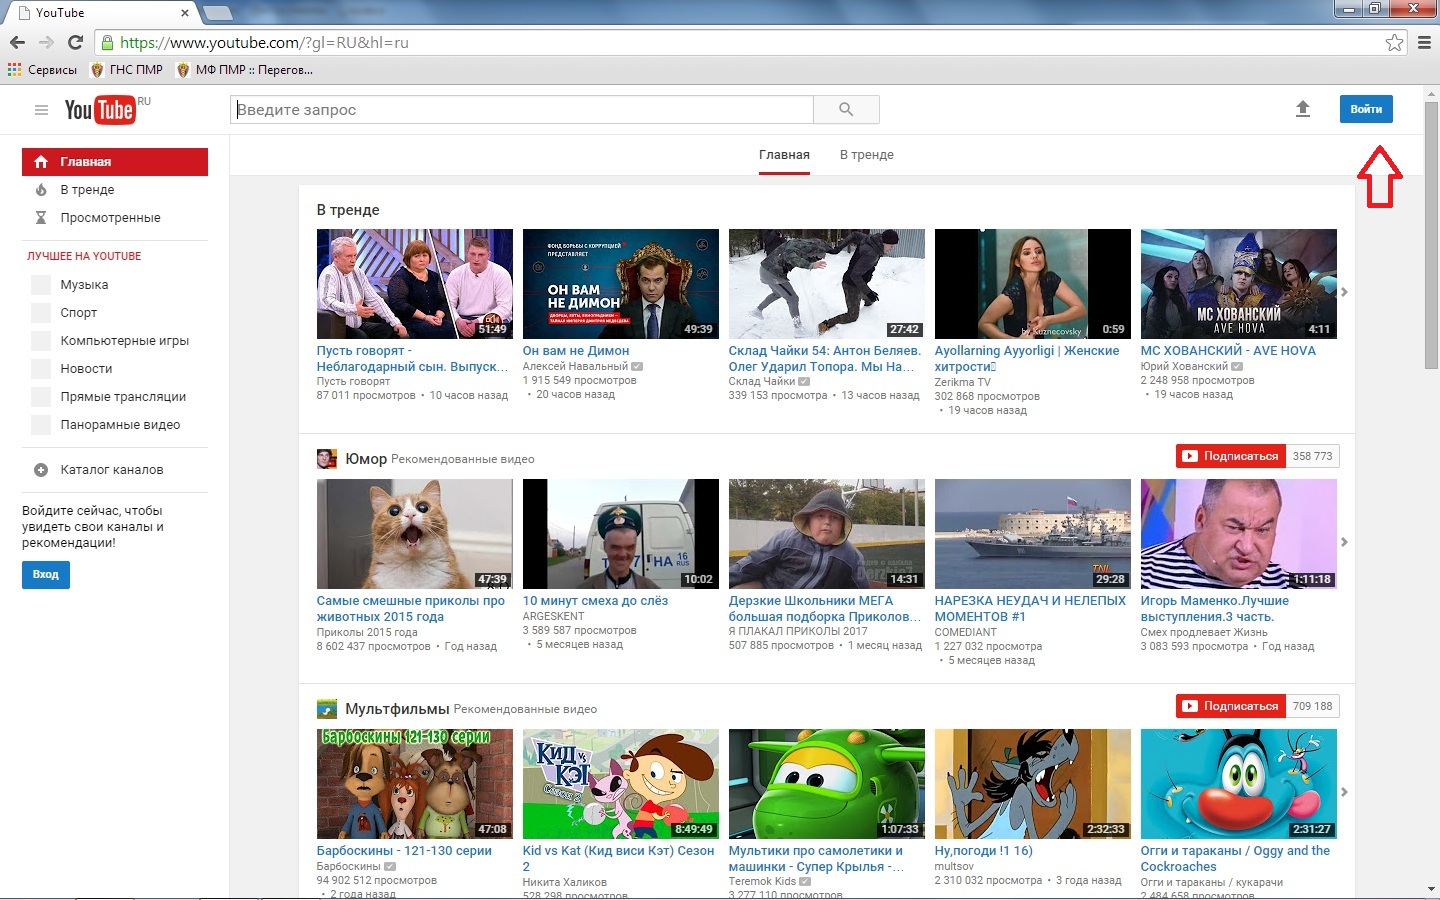Go back with browser back arrow
The height and width of the screenshot is (900, 1440).
[17, 42]
